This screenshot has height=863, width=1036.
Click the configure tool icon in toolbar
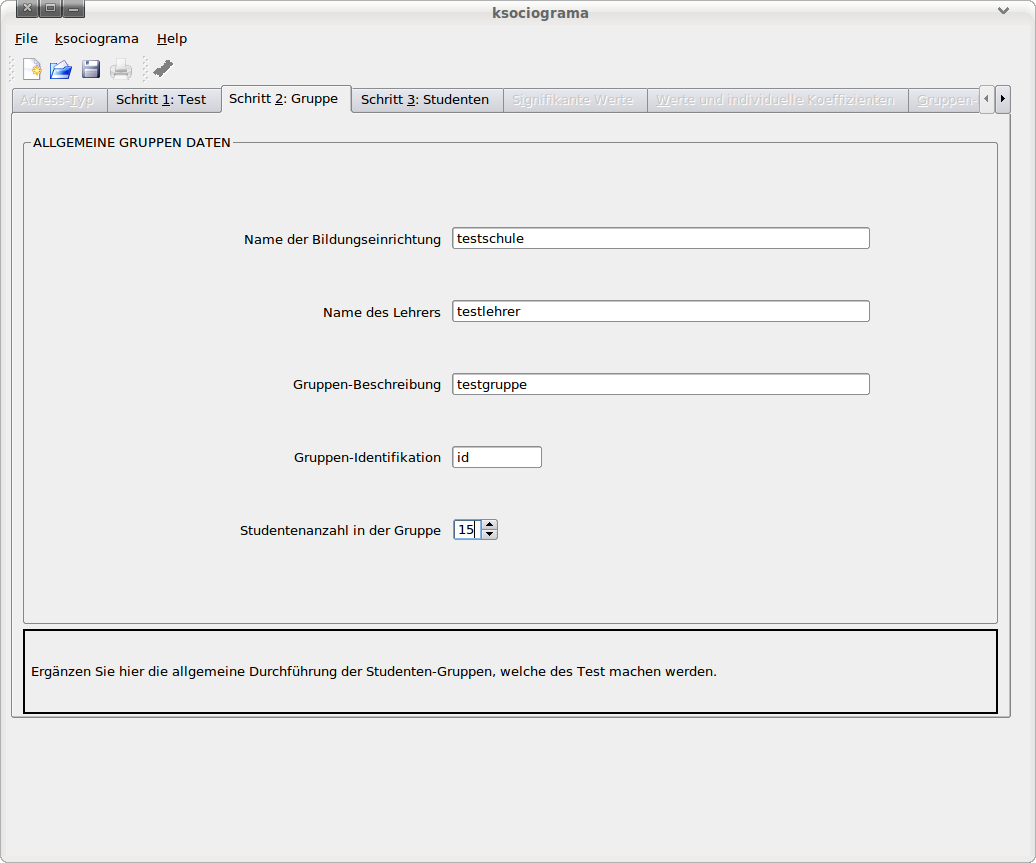163,69
